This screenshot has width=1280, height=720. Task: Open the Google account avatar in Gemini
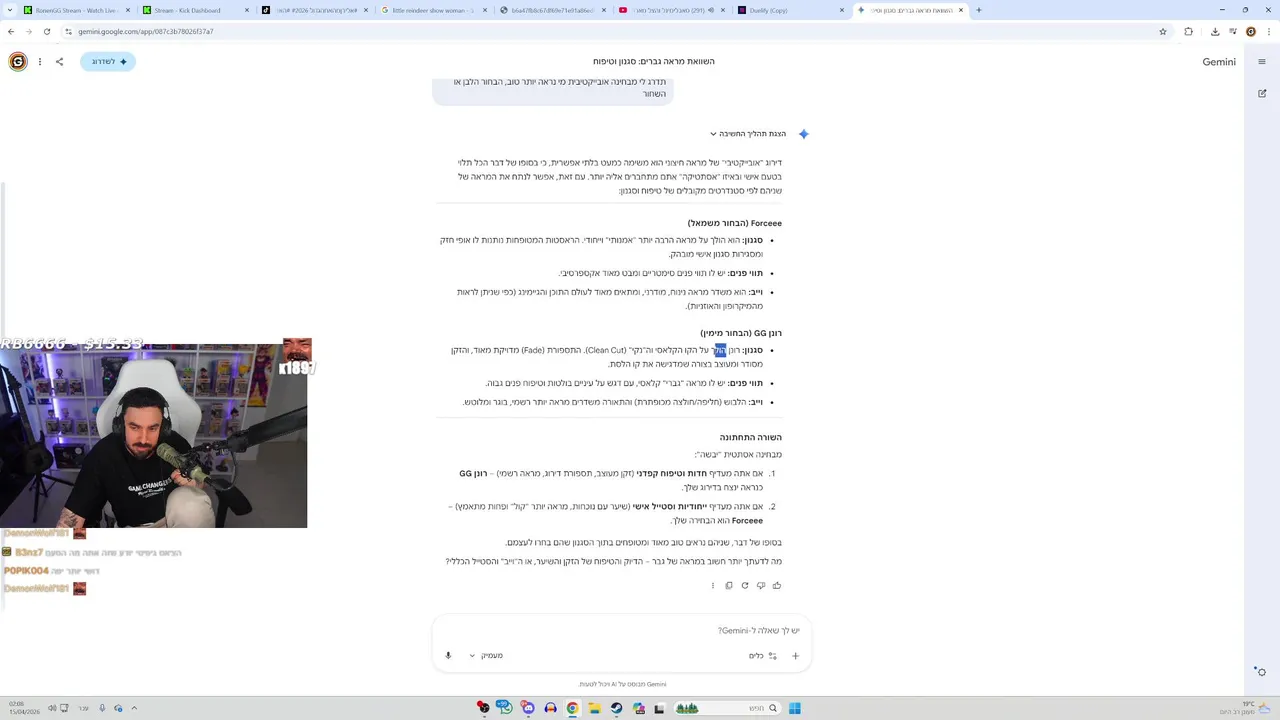pos(18,62)
